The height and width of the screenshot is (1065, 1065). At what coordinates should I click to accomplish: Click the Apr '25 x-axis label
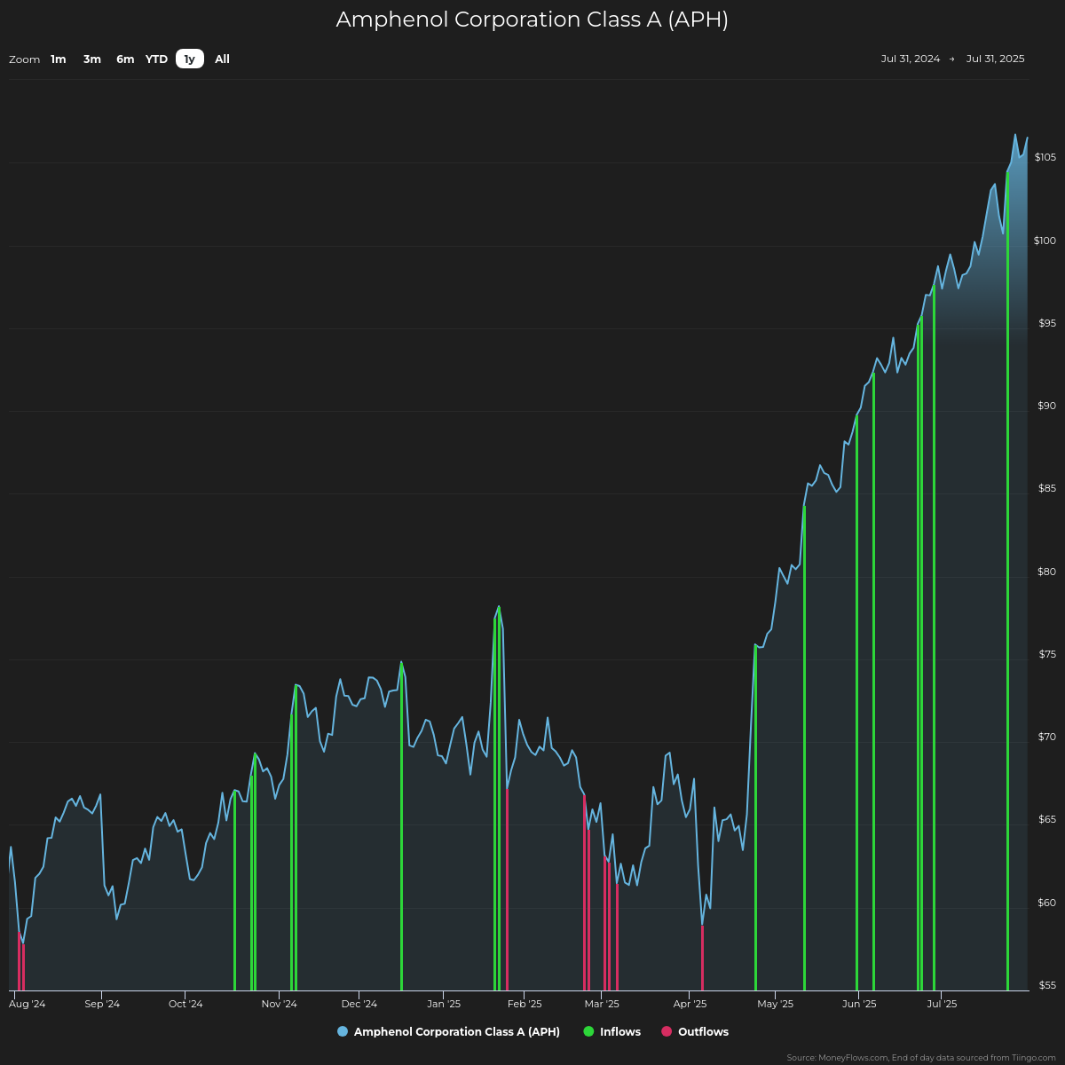point(690,1004)
